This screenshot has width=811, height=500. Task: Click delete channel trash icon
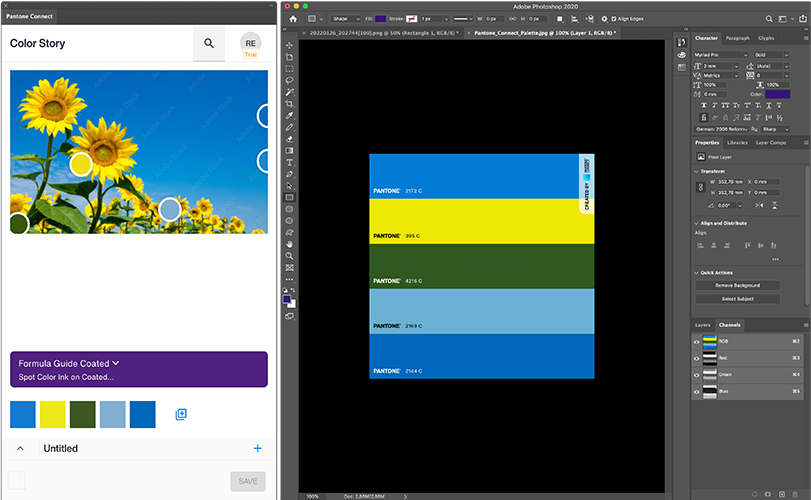[795, 494]
